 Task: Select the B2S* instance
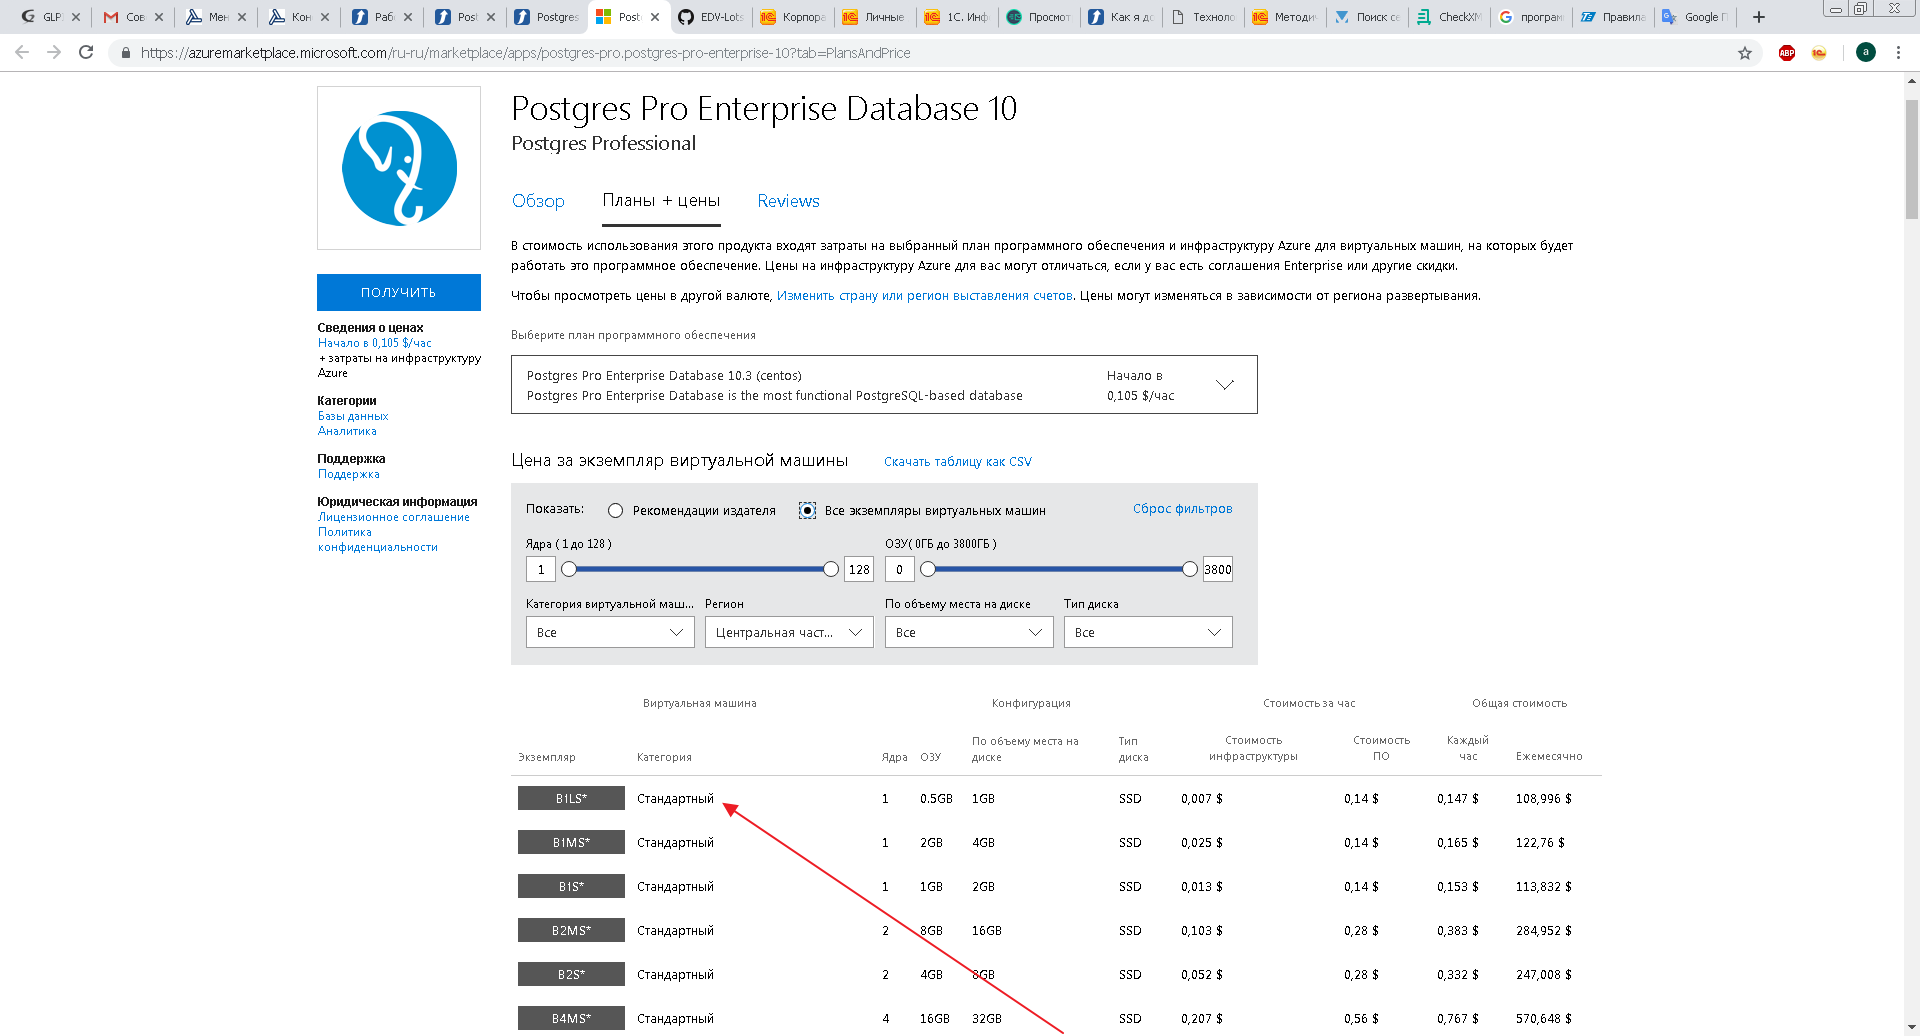click(571, 974)
